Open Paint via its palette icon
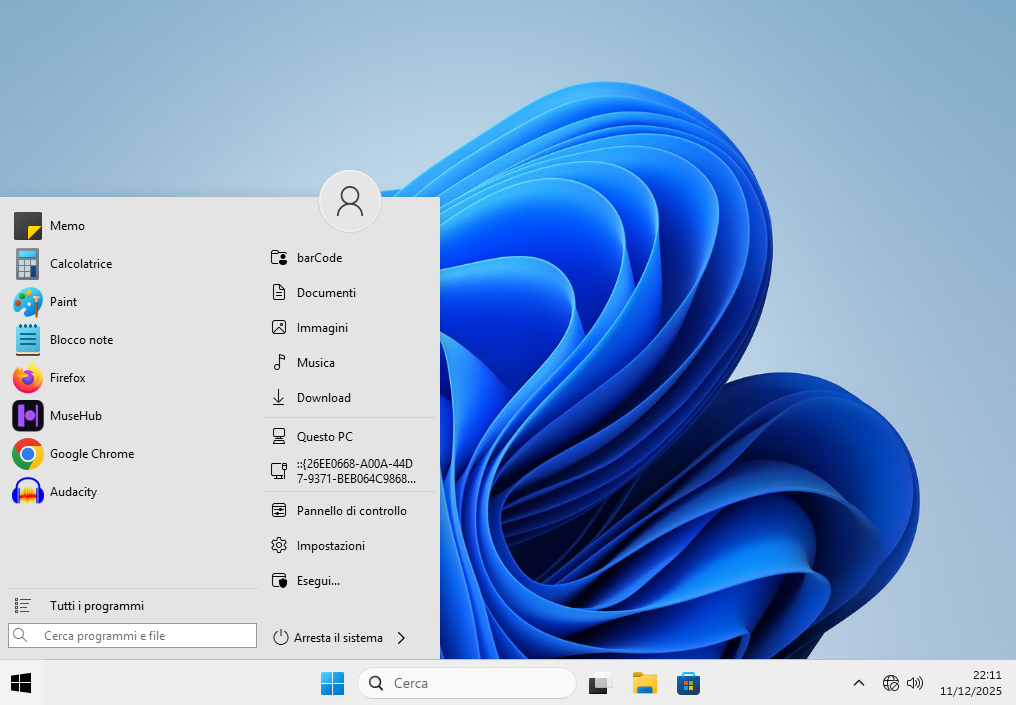This screenshot has width=1016, height=705. 28,302
